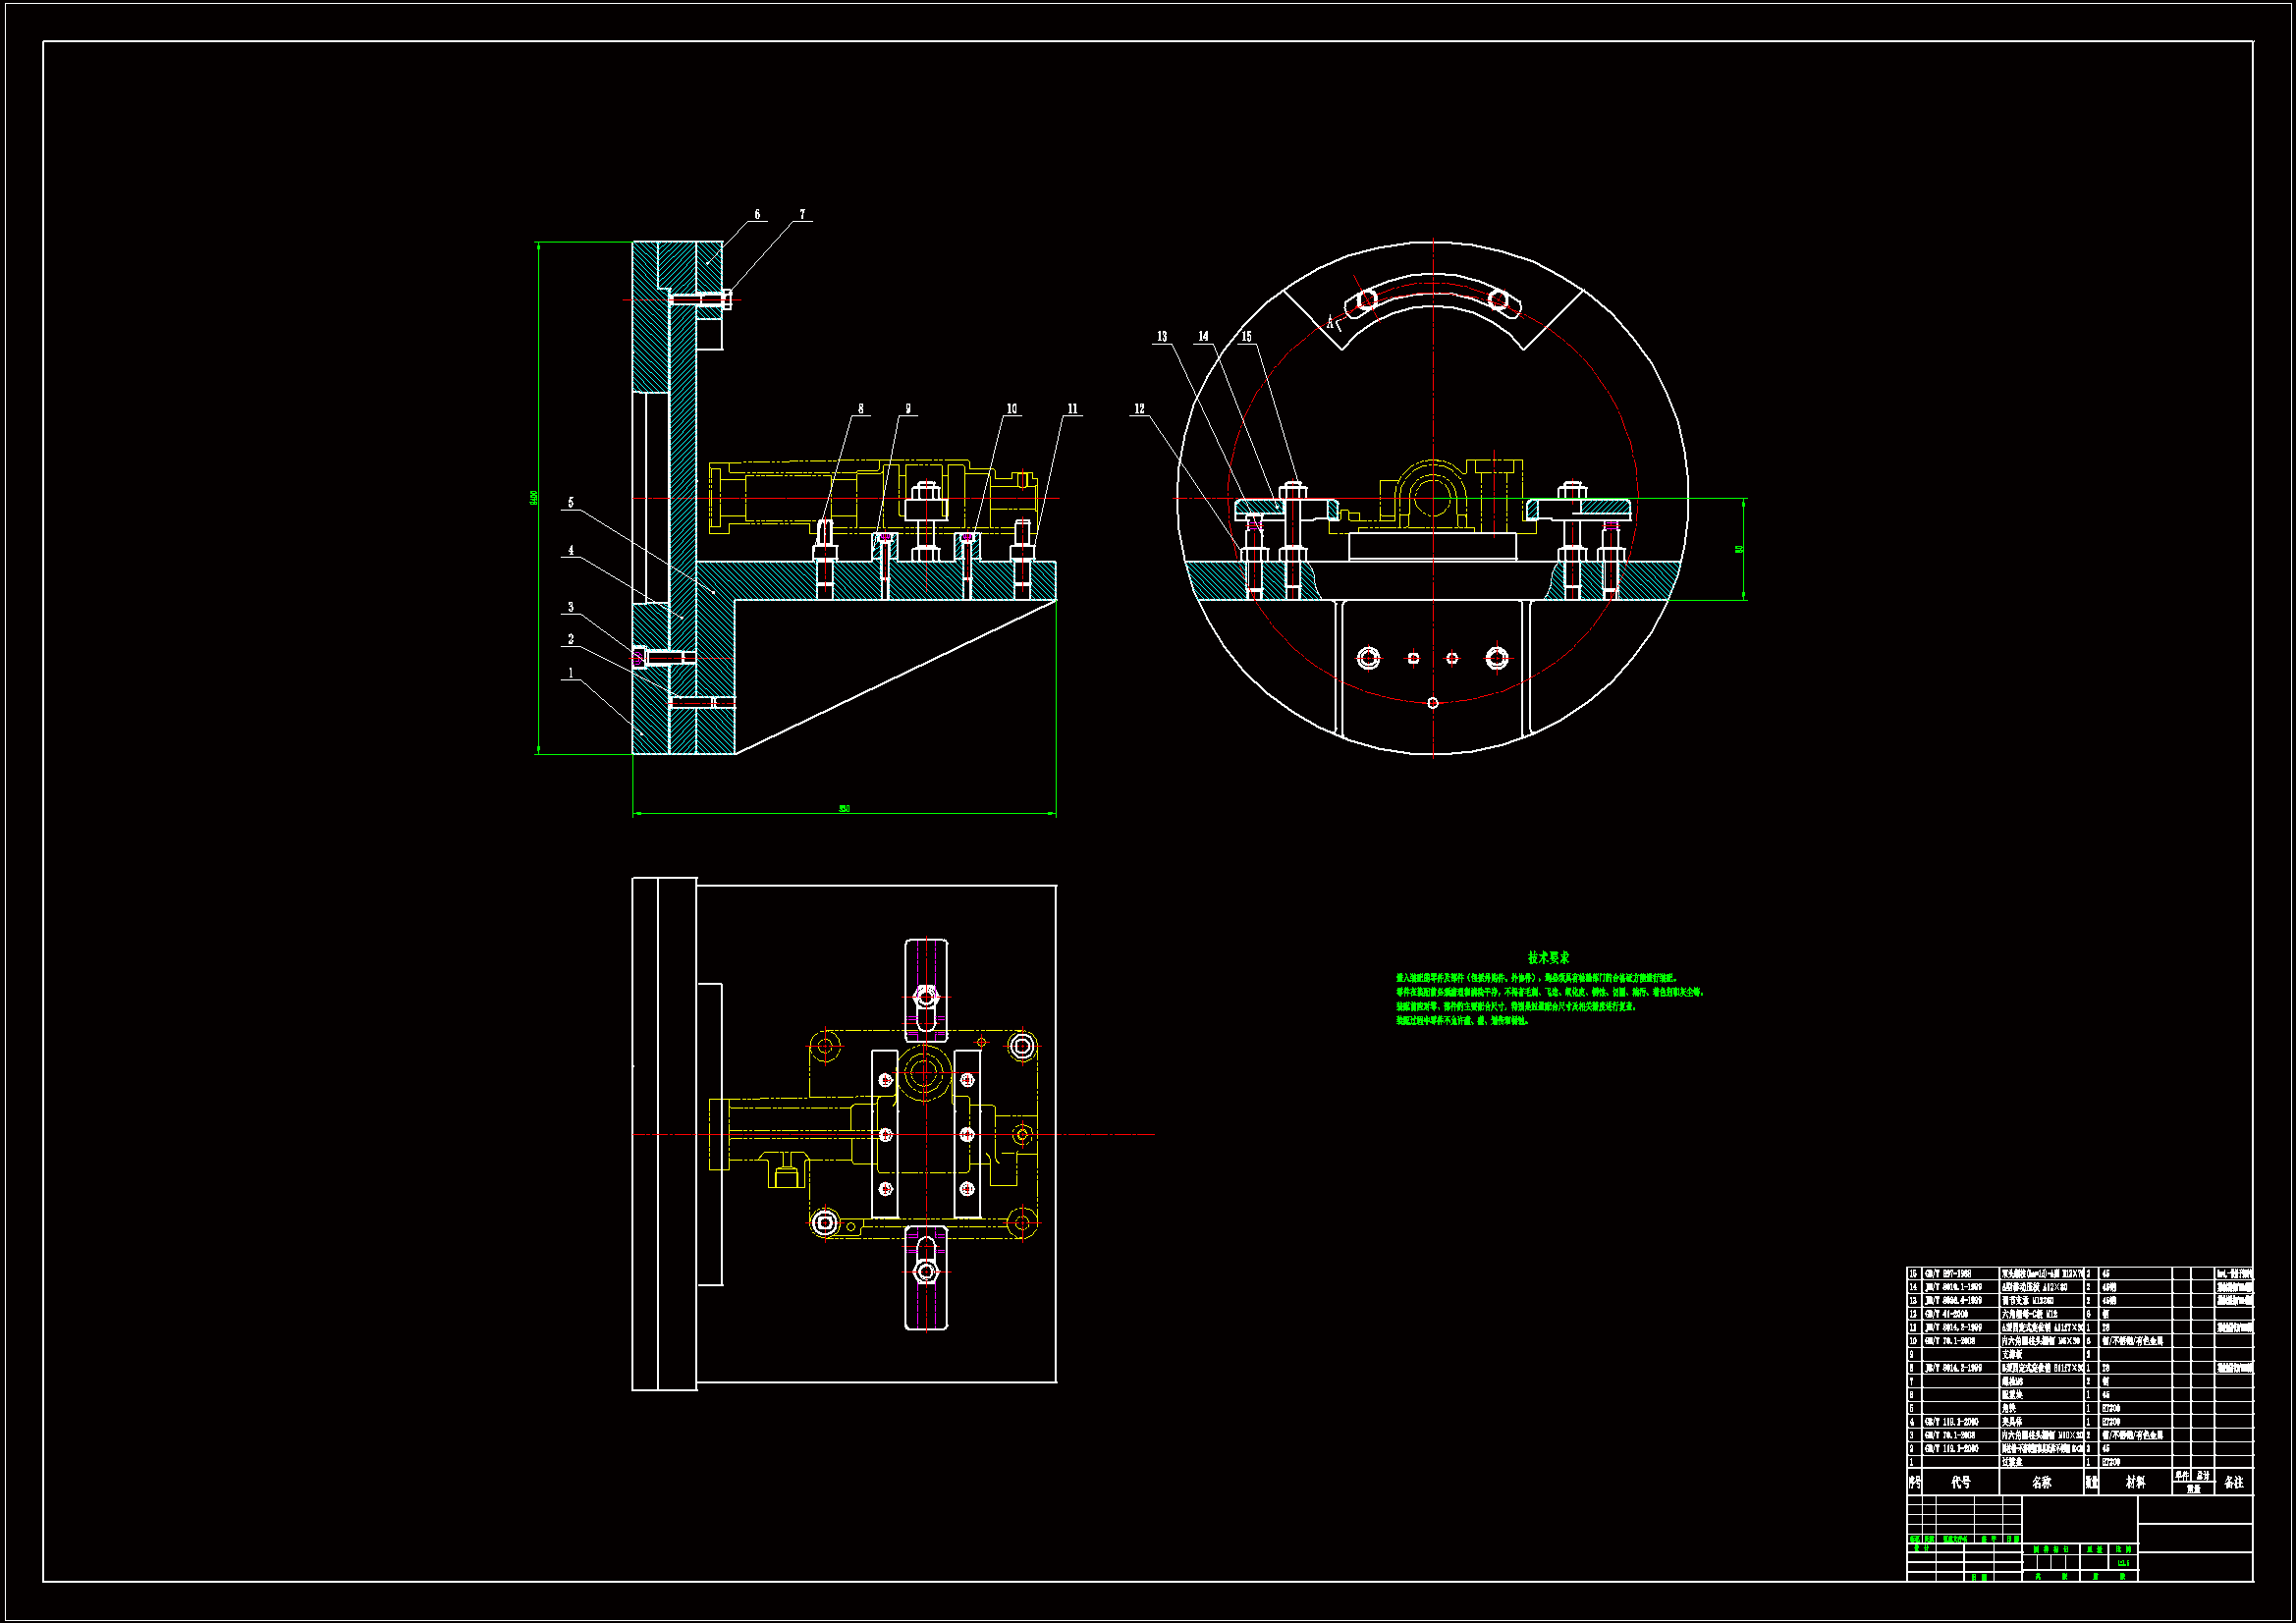Select balloon label 12 near circular view
The height and width of the screenshot is (1623, 2296).
pyautogui.click(x=1139, y=408)
